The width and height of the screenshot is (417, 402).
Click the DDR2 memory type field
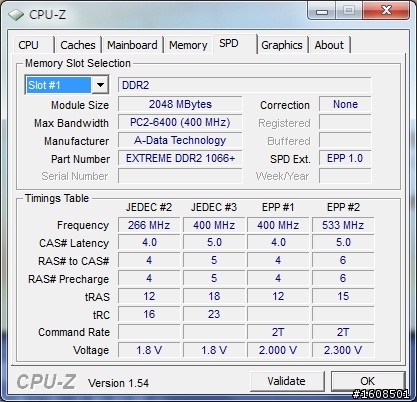[x=245, y=85]
